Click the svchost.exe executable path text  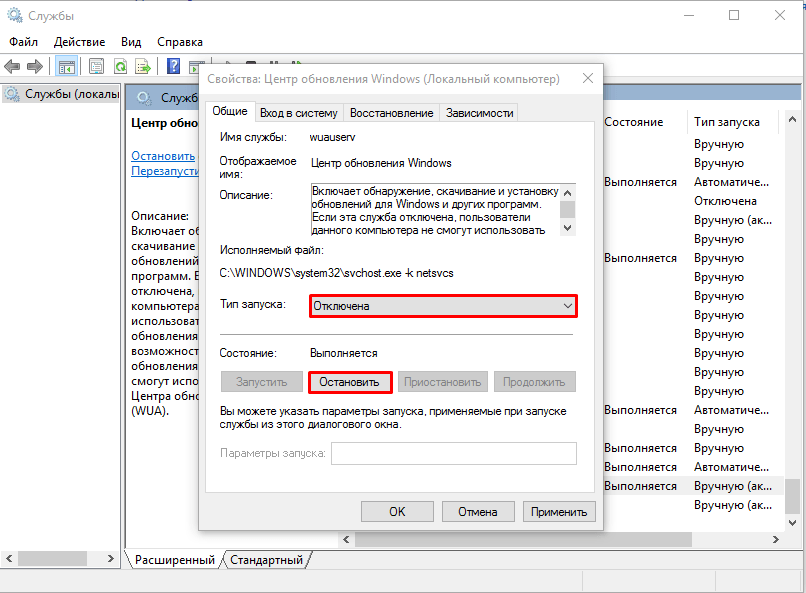pyautogui.click(x=336, y=273)
